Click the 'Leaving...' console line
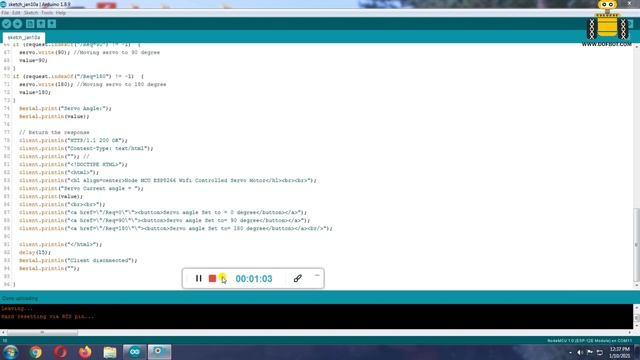The height and width of the screenshot is (360, 640). click(x=17, y=309)
